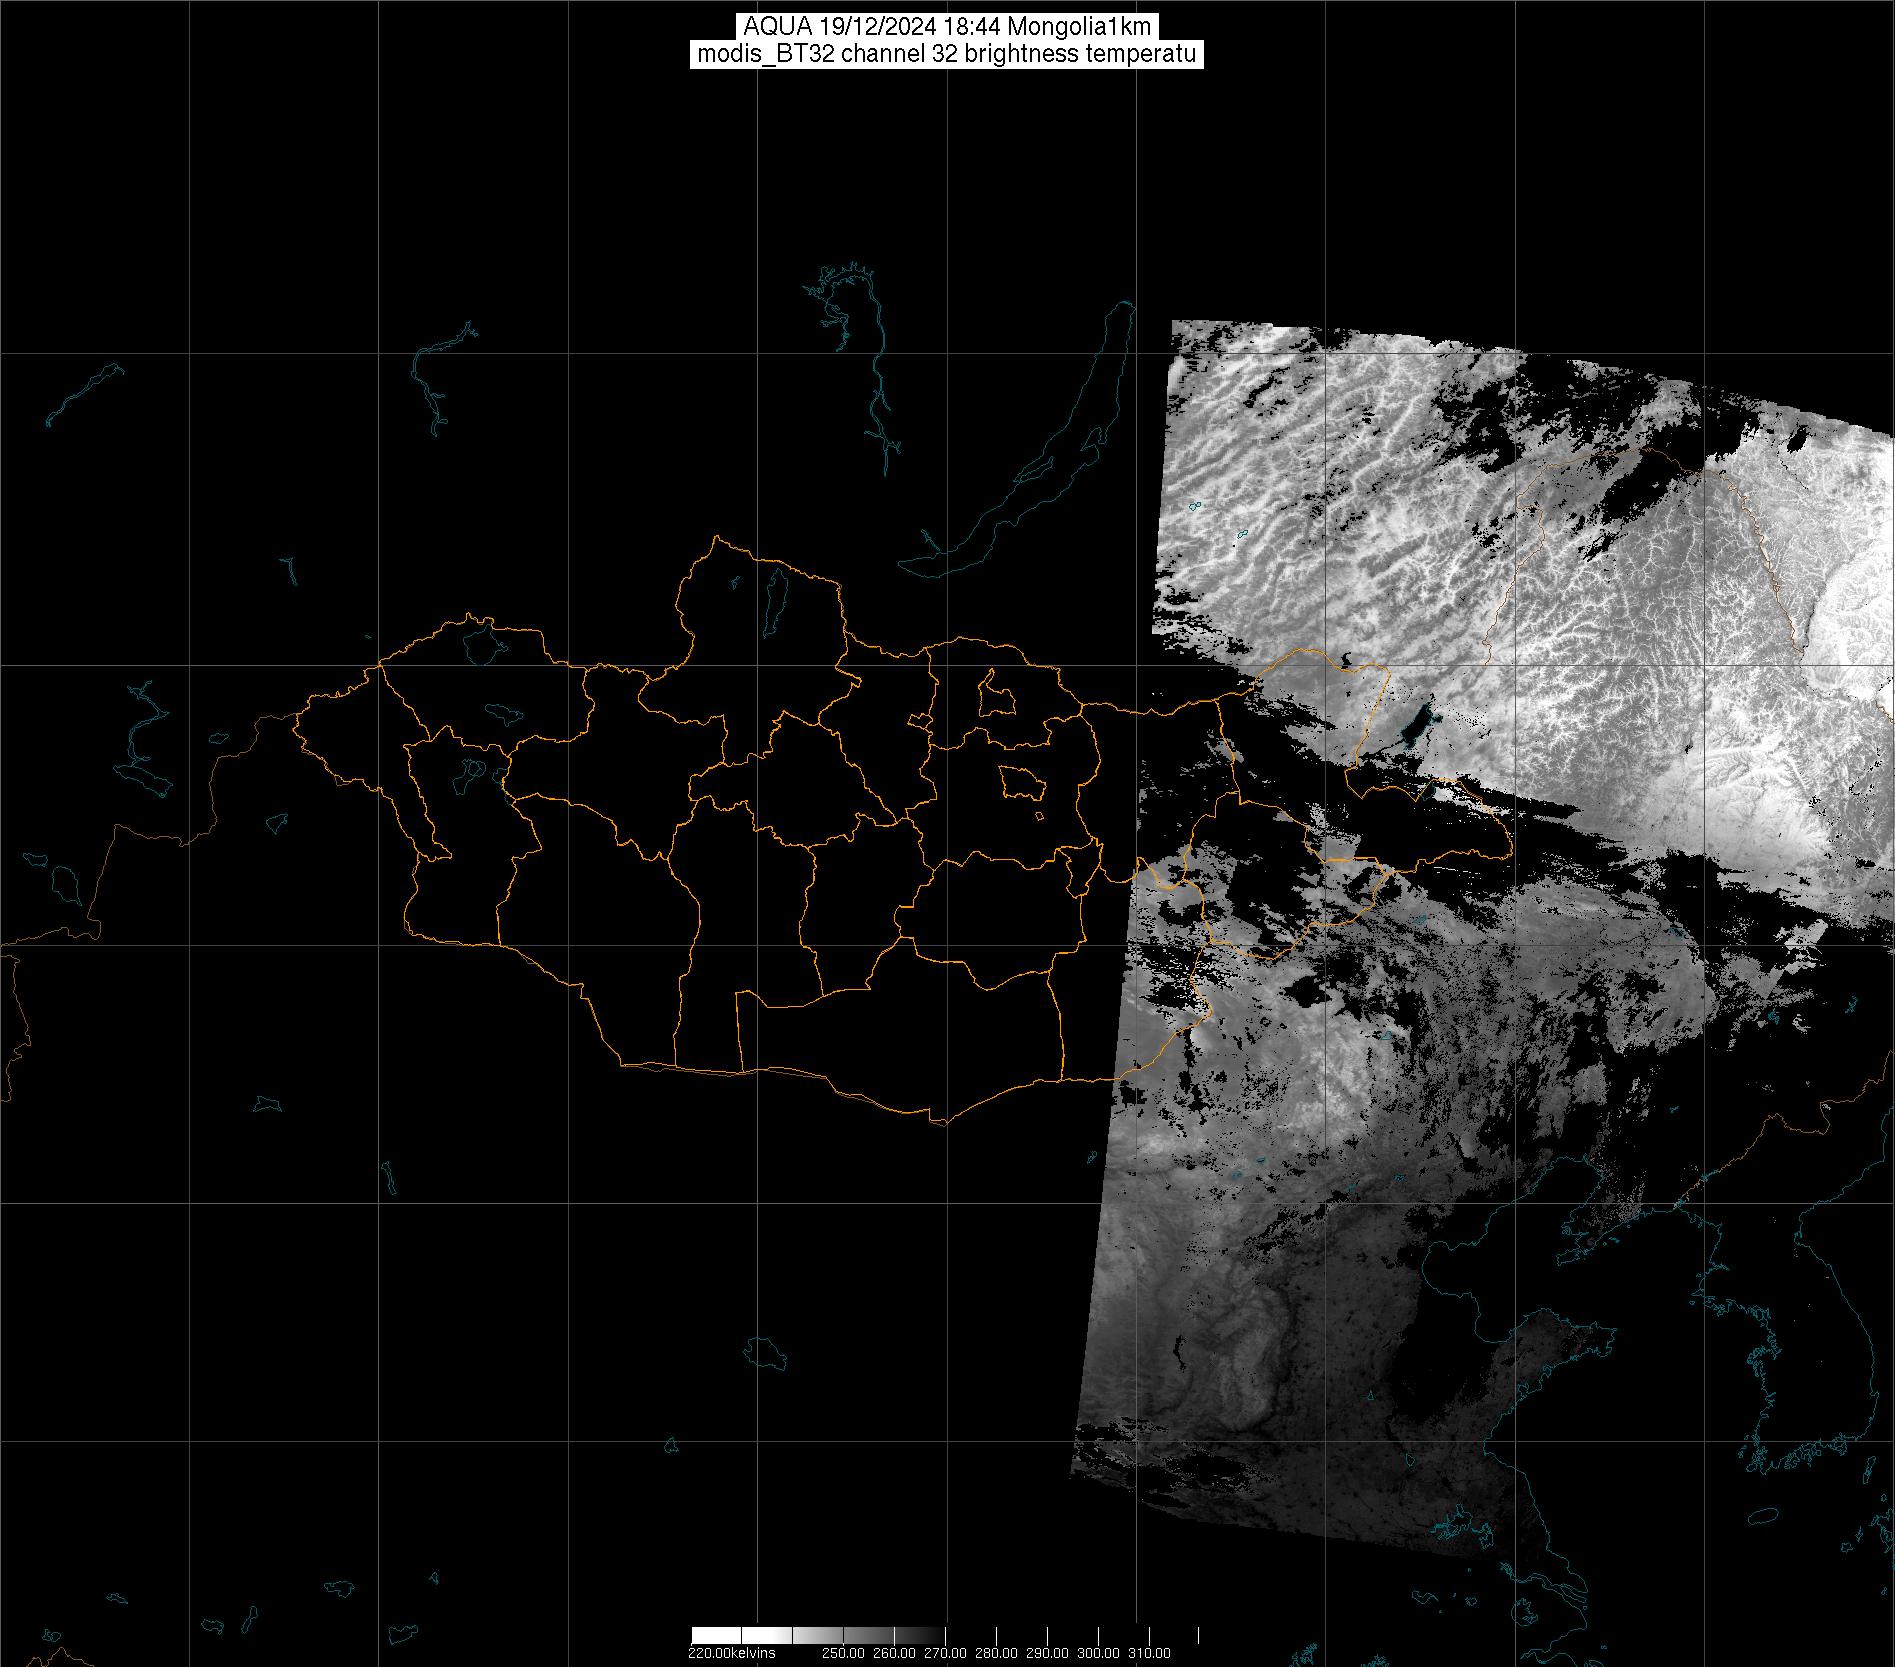Screen dimensions: 1895x1667
Task: Click the 290.00 tick label on the color scale
Action: click(1048, 1652)
